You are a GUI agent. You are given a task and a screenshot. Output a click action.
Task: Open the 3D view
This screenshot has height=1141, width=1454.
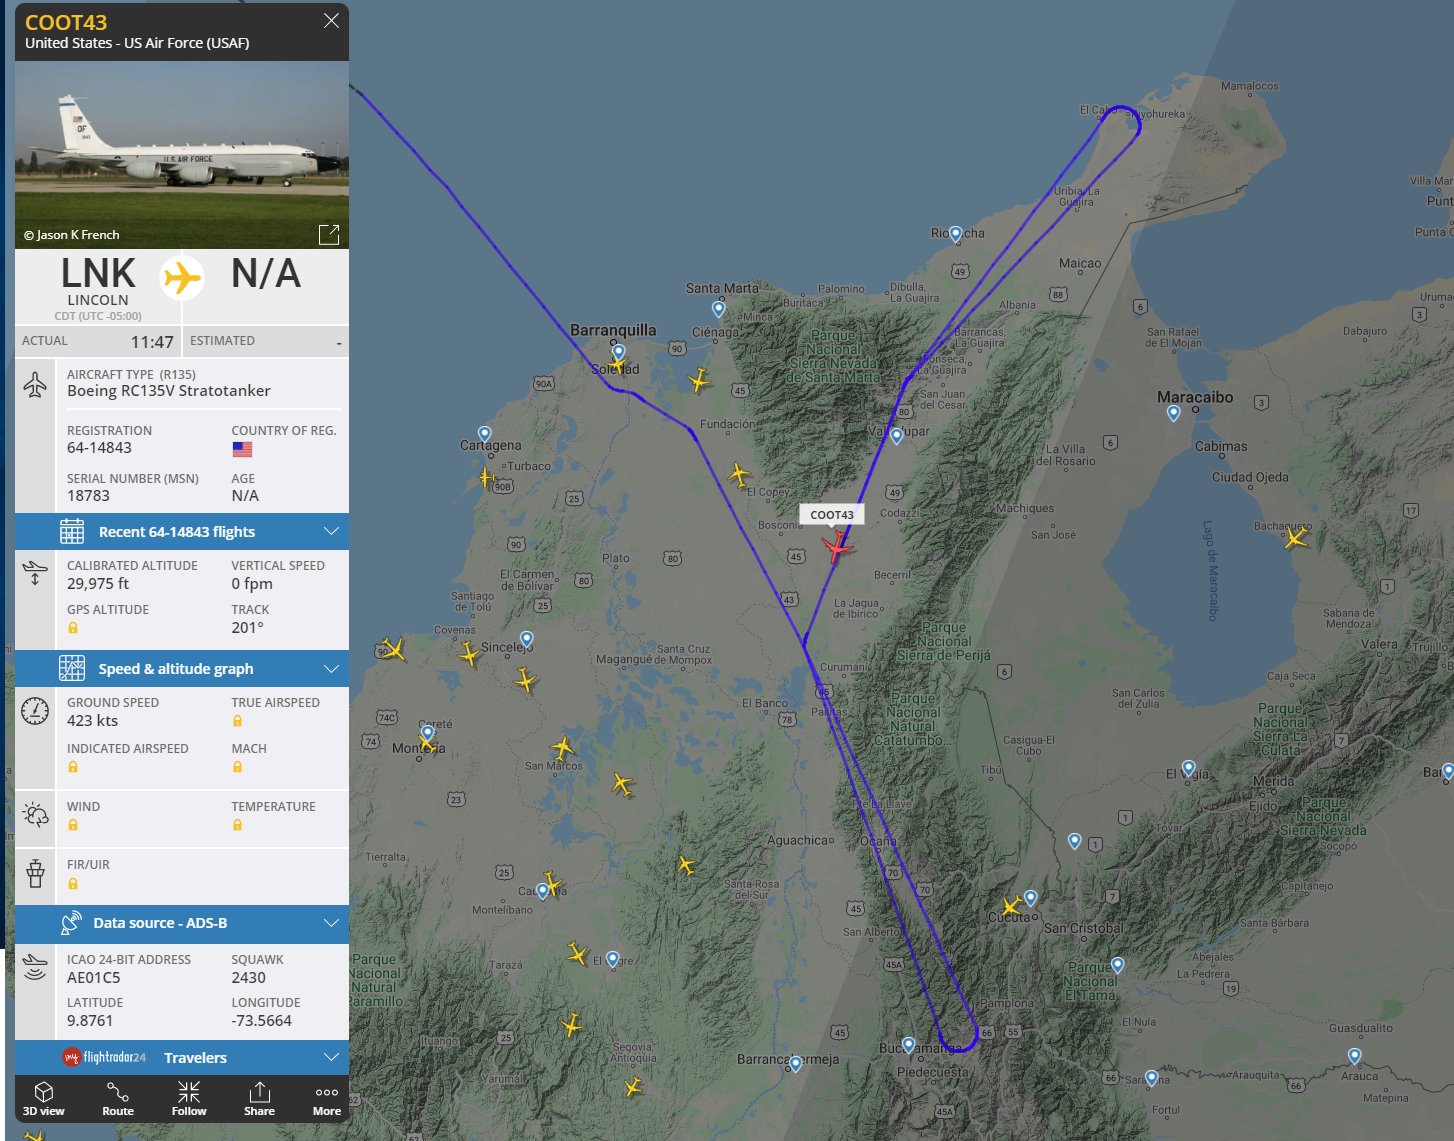coord(44,1098)
